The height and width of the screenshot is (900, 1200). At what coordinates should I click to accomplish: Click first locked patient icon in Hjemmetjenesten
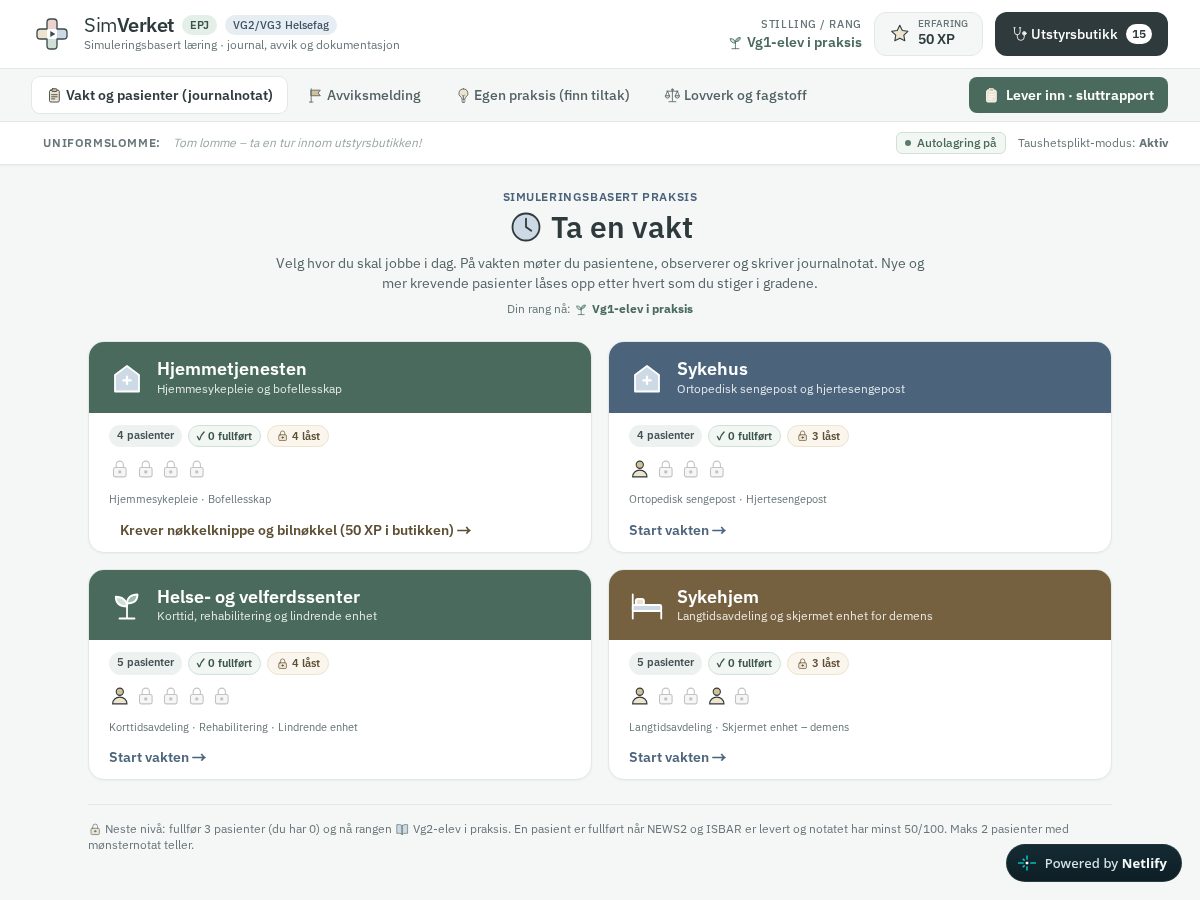pos(120,469)
